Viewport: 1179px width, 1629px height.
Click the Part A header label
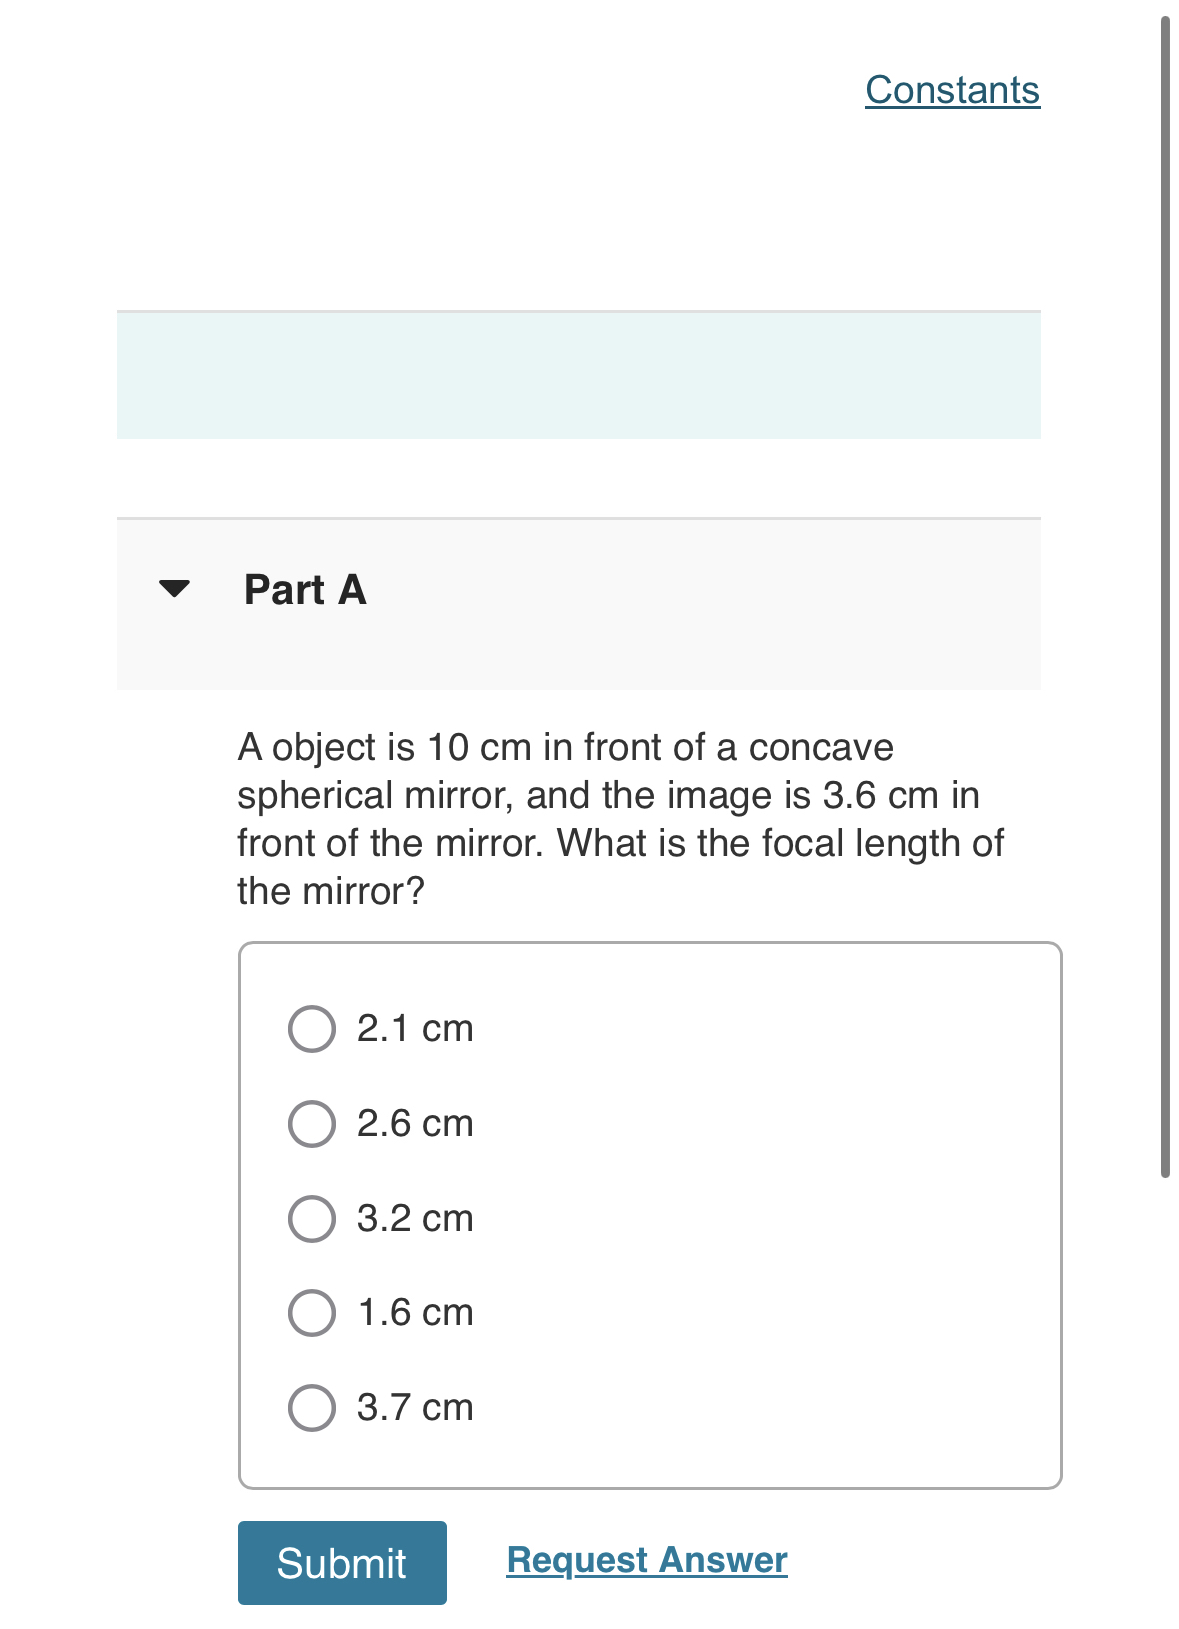click(303, 589)
